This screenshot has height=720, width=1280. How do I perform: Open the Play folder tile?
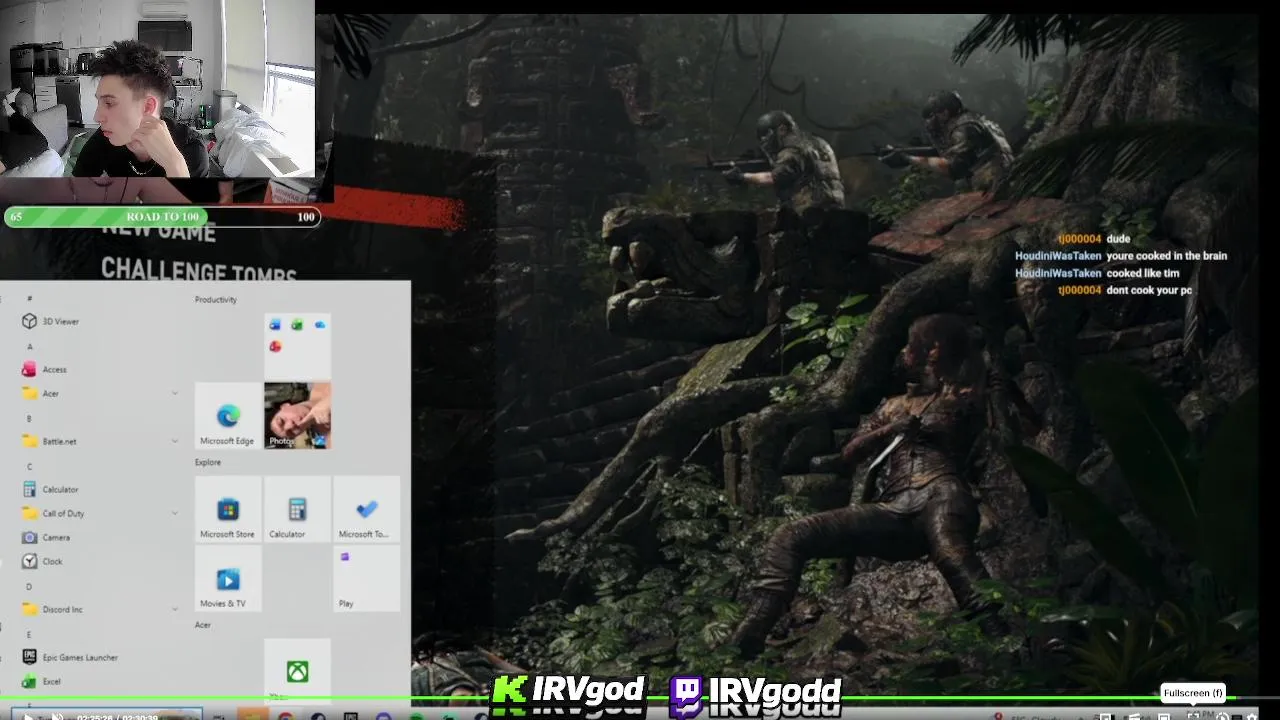[x=366, y=578]
